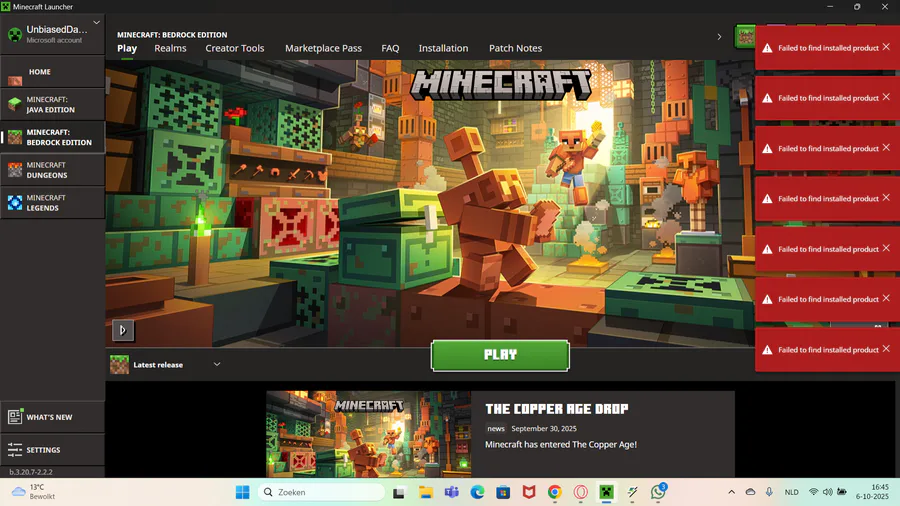Play the hero banner animation

[x=123, y=330]
